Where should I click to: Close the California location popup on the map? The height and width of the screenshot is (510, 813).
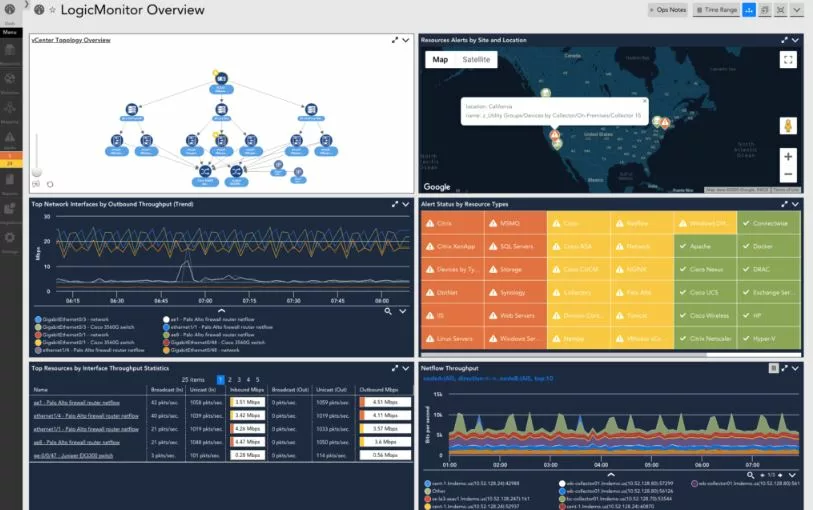click(x=644, y=101)
